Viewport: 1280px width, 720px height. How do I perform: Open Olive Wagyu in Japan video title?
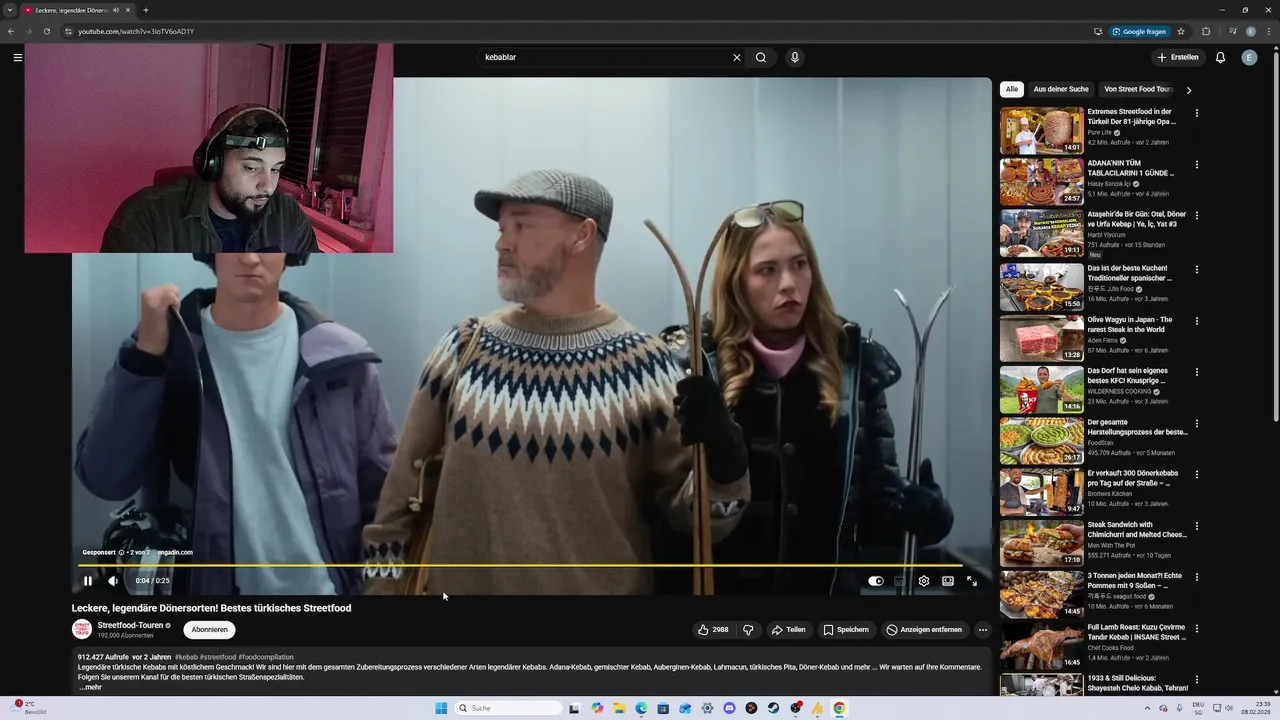click(x=1131, y=324)
